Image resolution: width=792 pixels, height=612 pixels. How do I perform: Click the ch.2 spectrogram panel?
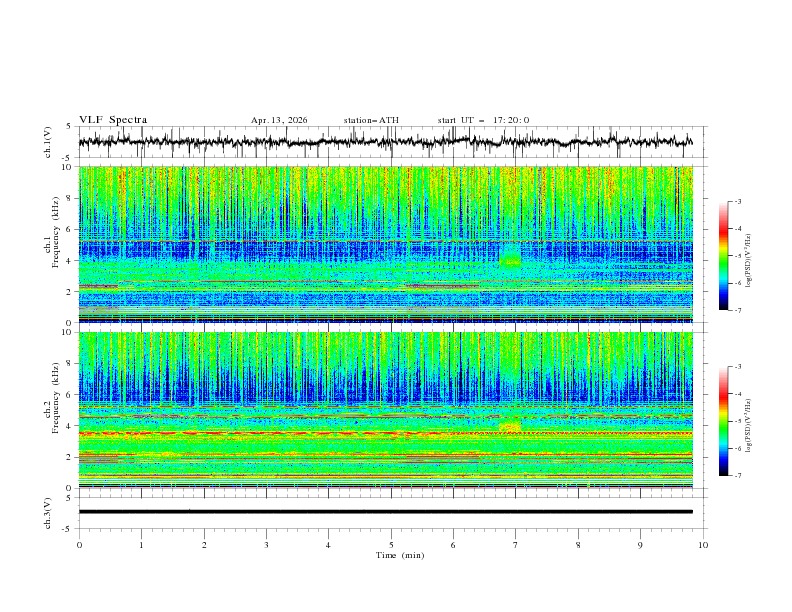(x=386, y=410)
